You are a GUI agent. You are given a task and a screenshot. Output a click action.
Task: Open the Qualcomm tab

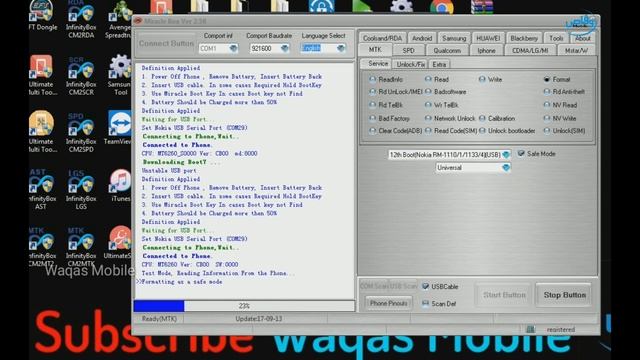click(447, 51)
